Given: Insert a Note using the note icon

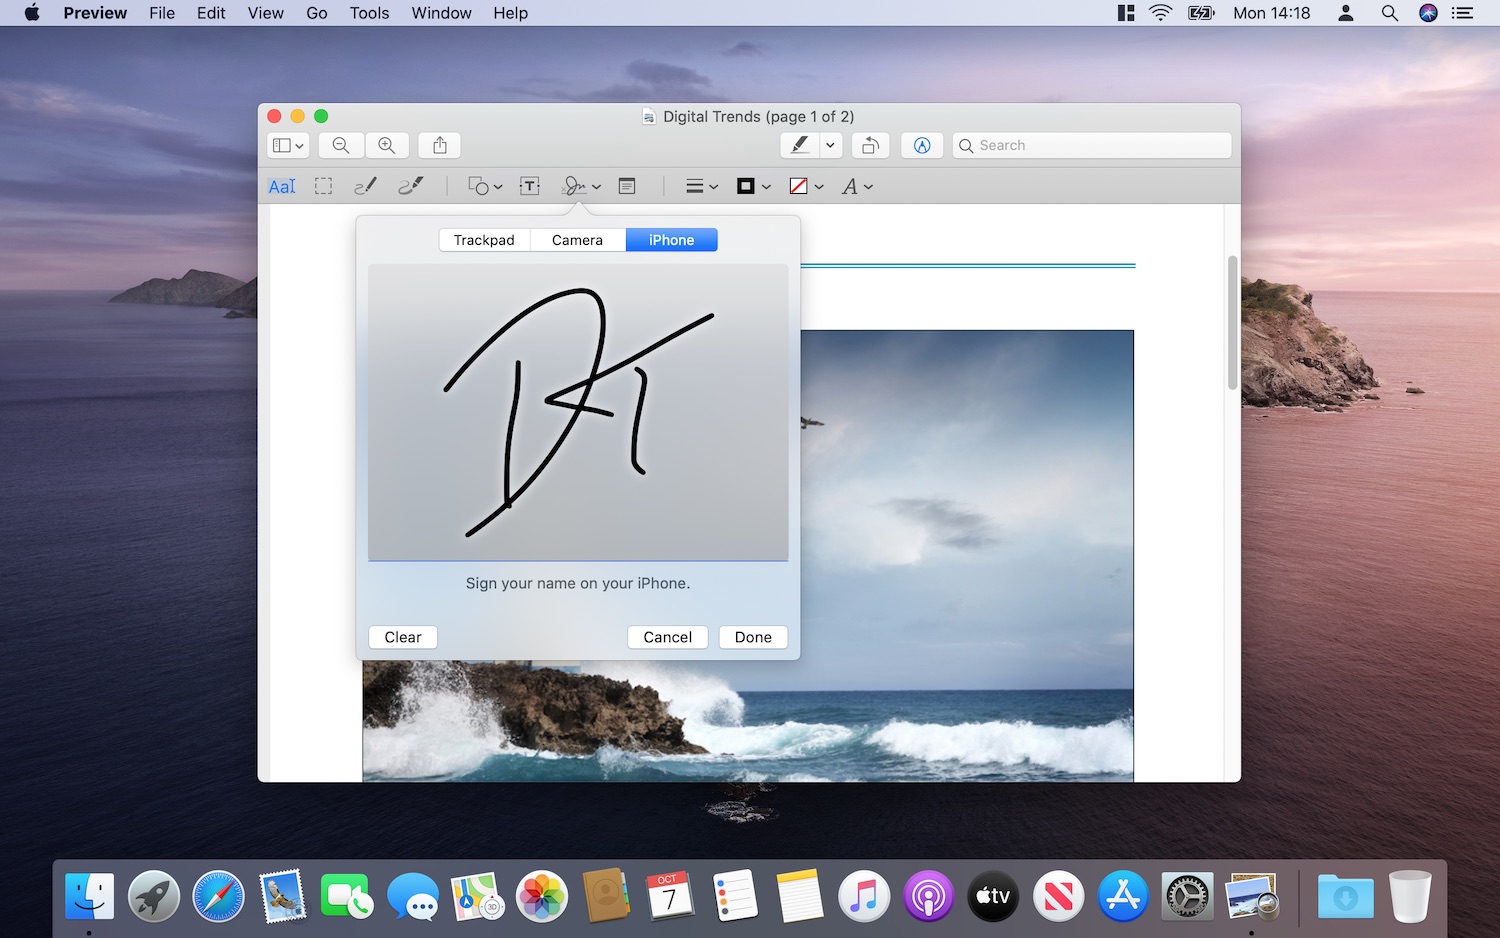Looking at the screenshot, I should click(627, 186).
